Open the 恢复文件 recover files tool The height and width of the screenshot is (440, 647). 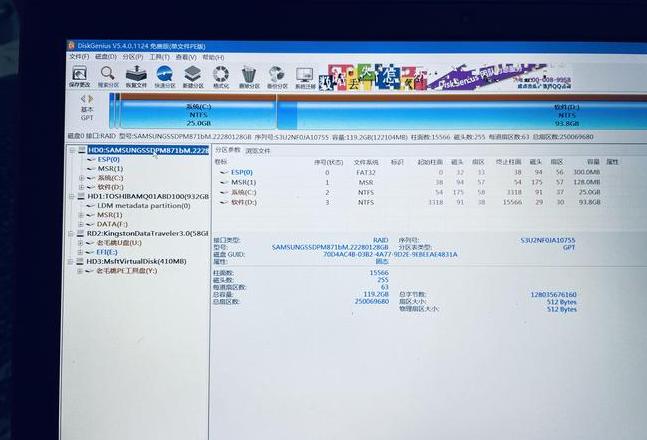click(x=136, y=77)
